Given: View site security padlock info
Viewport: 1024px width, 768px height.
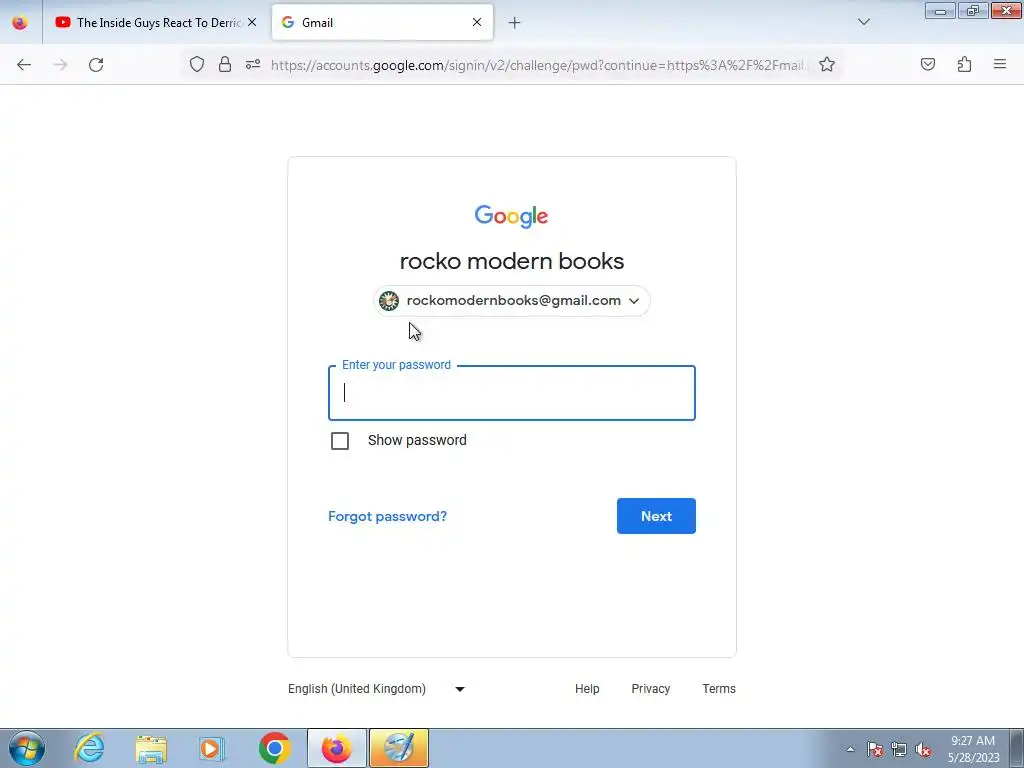Looking at the screenshot, I should pos(225,64).
